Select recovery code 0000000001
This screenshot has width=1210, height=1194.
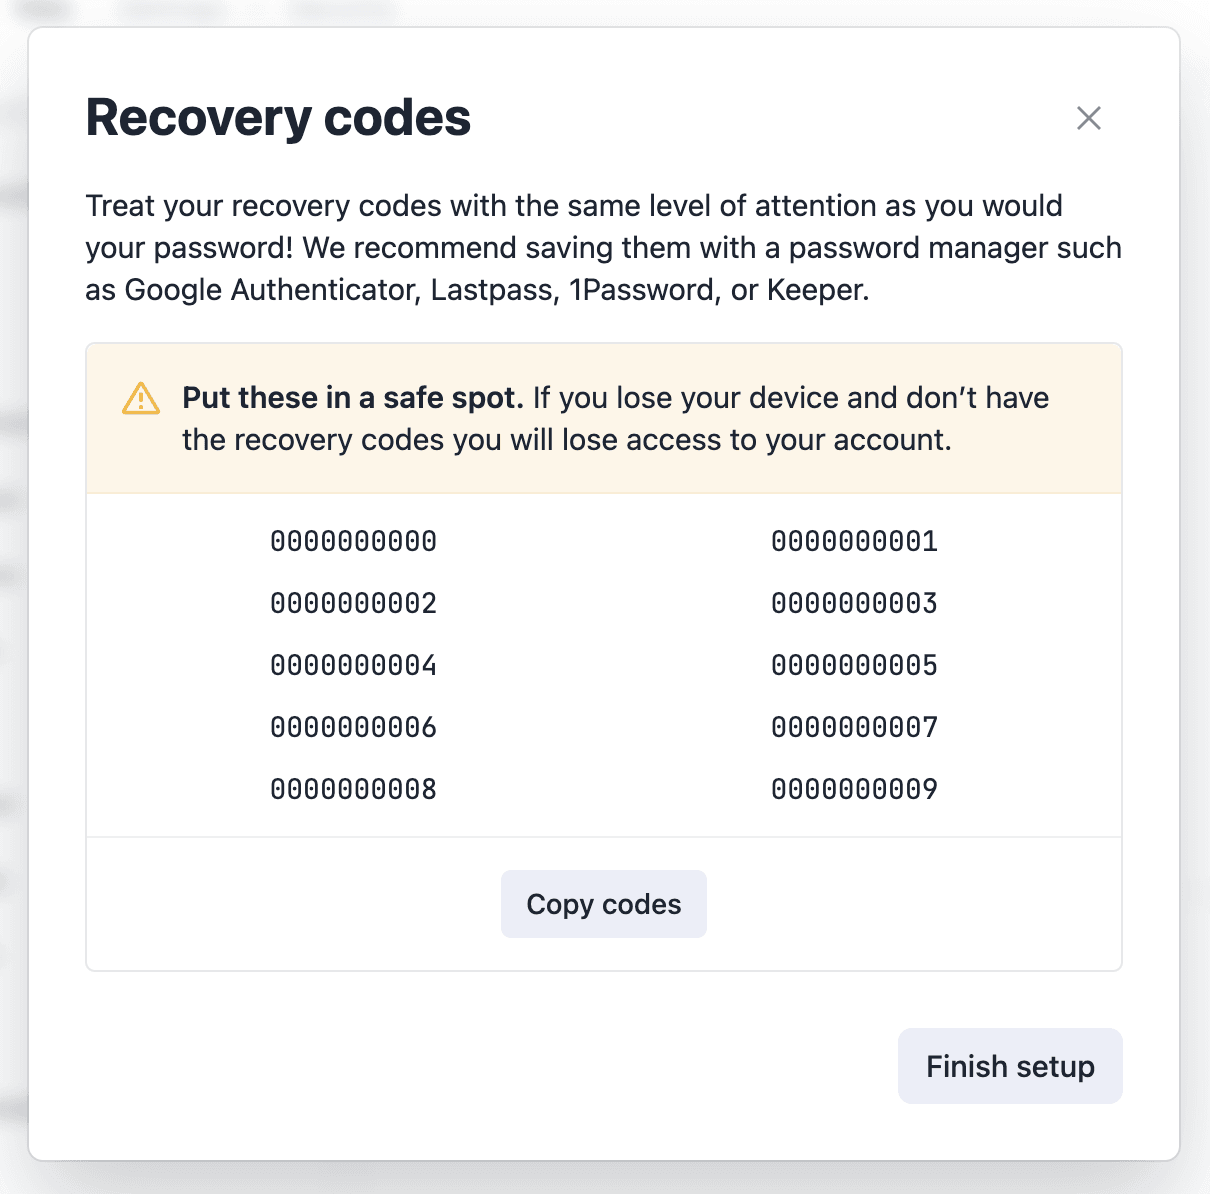click(x=853, y=541)
